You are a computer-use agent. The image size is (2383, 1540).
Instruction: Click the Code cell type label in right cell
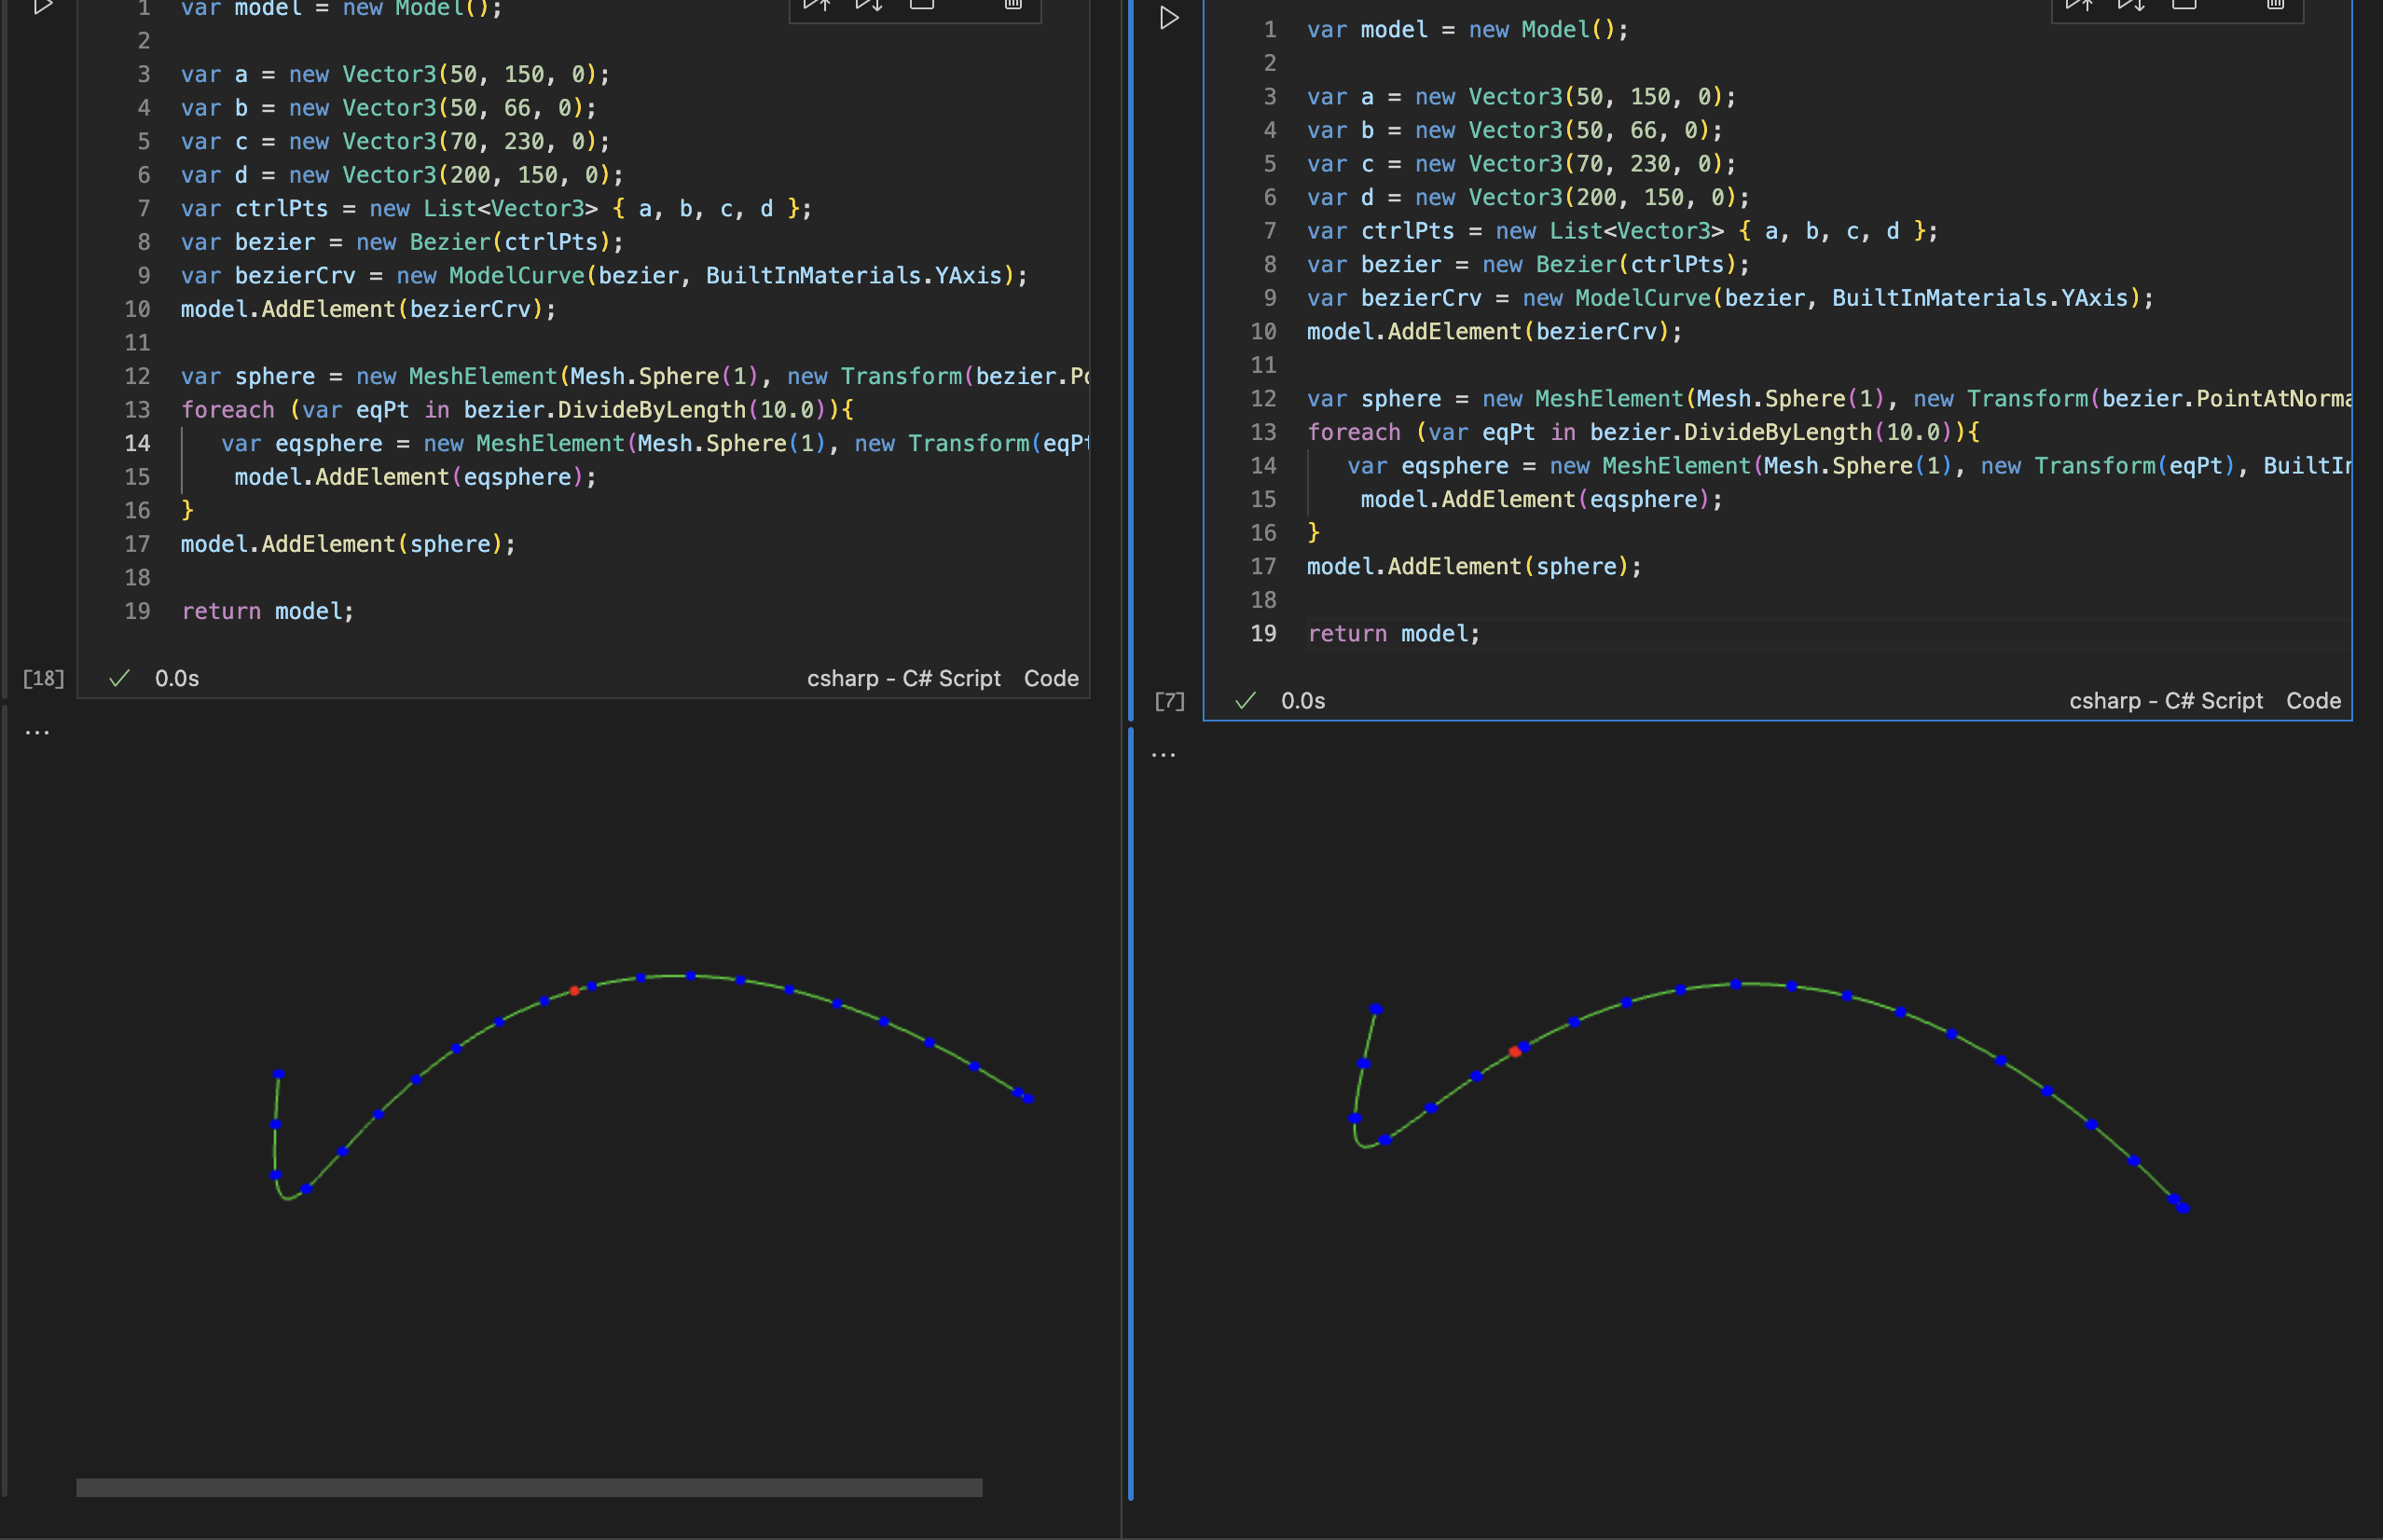coord(2313,701)
